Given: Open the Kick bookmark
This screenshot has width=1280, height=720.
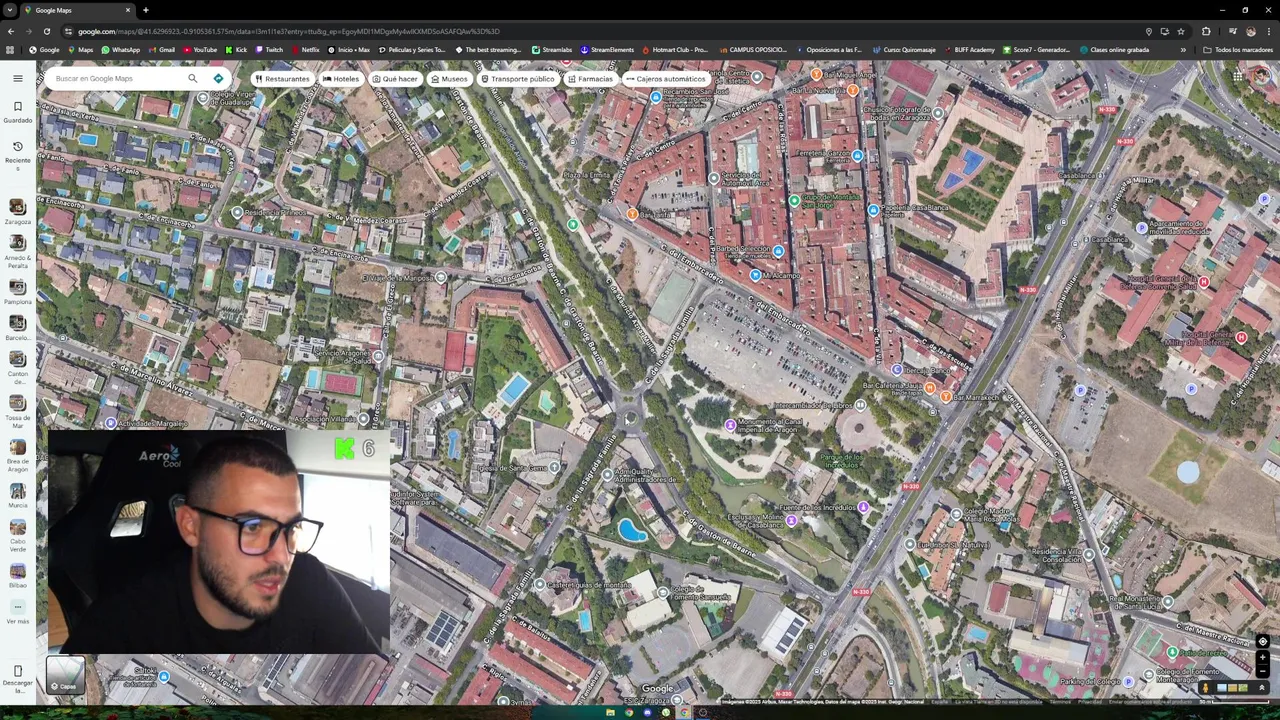Looking at the screenshot, I should (236, 50).
